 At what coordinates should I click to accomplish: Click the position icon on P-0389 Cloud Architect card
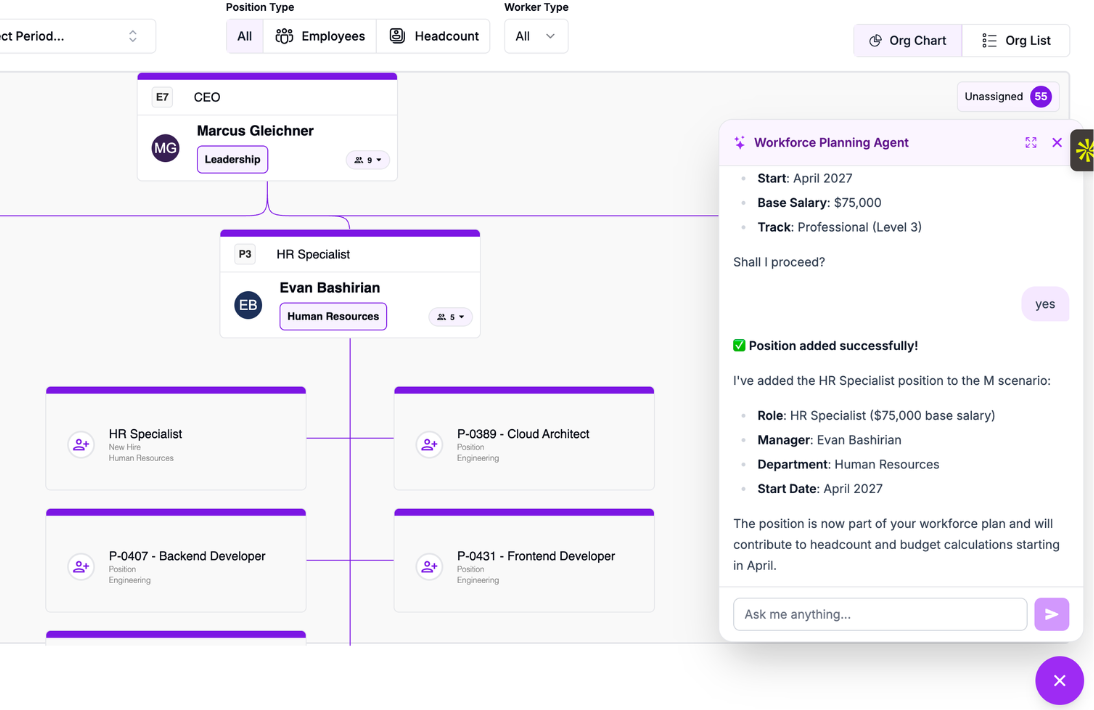[x=429, y=445]
